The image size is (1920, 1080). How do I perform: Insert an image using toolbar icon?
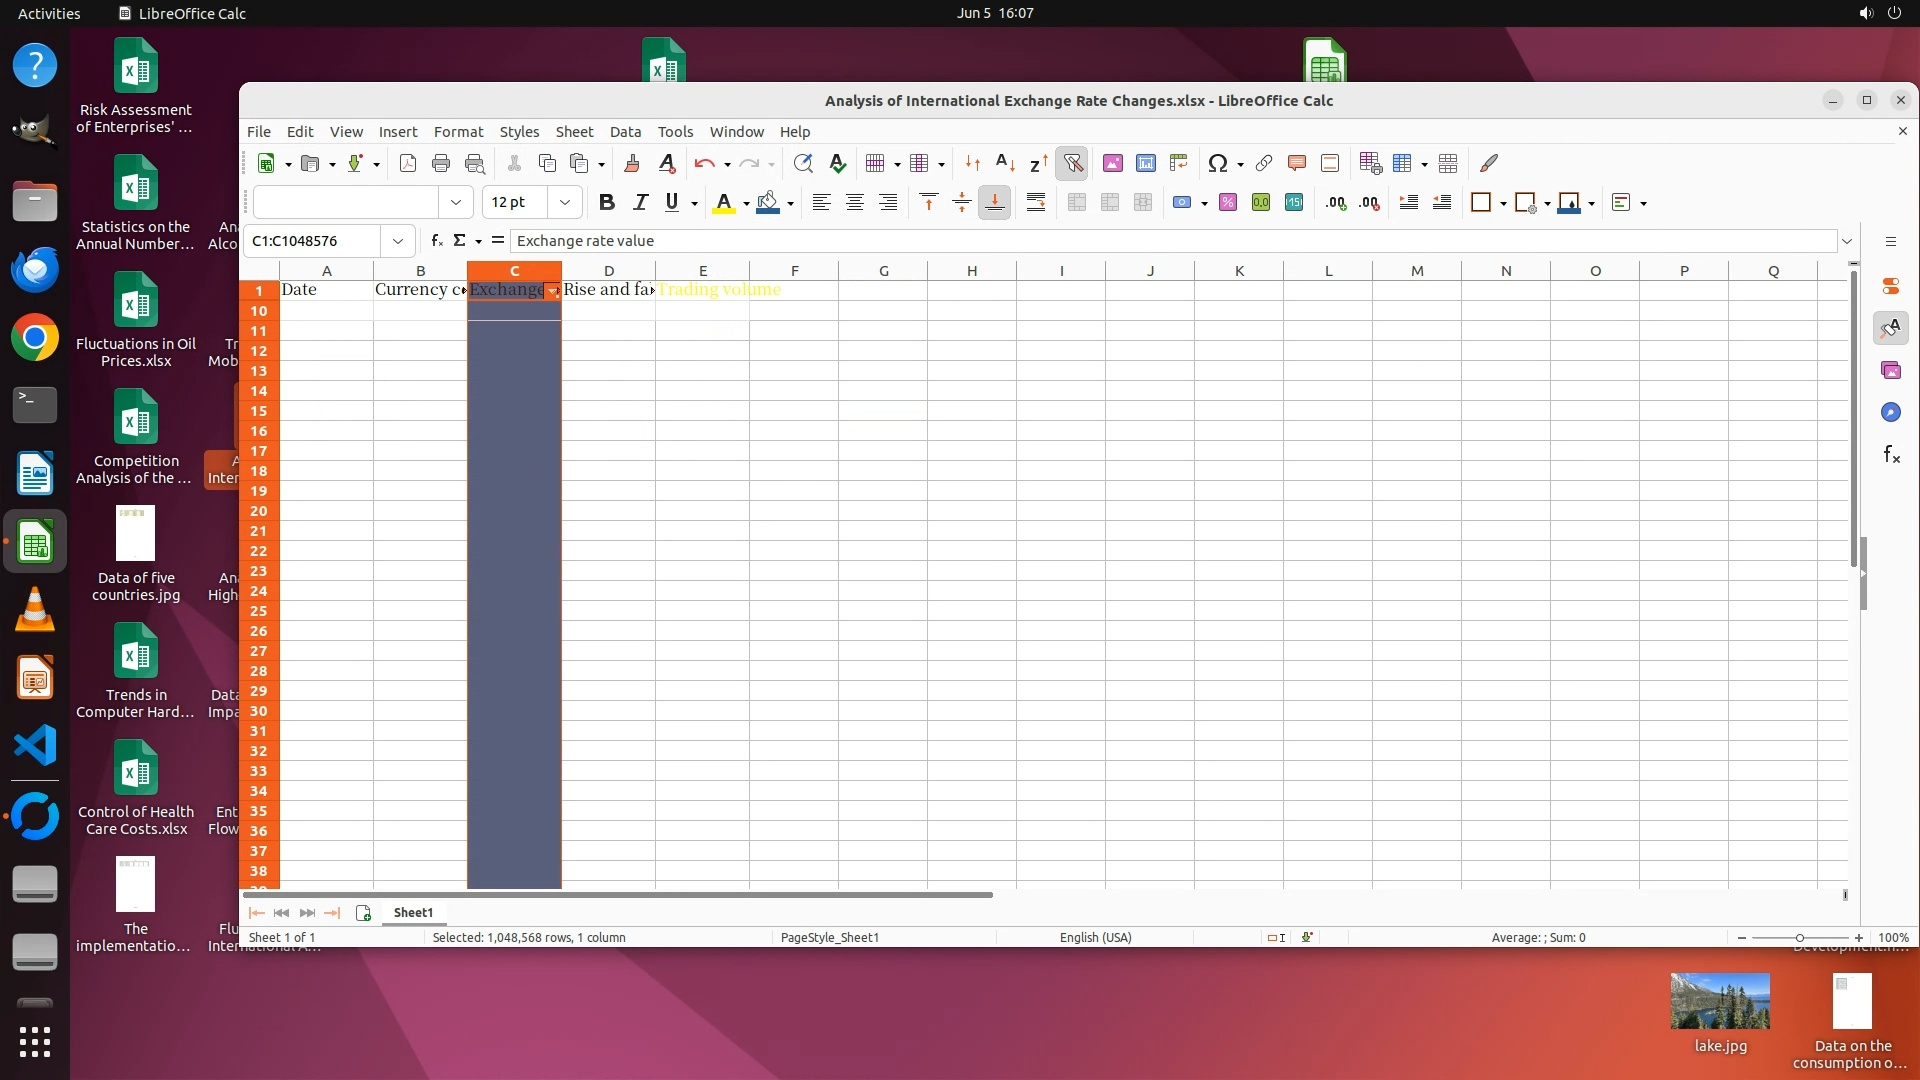[1112, 163]
